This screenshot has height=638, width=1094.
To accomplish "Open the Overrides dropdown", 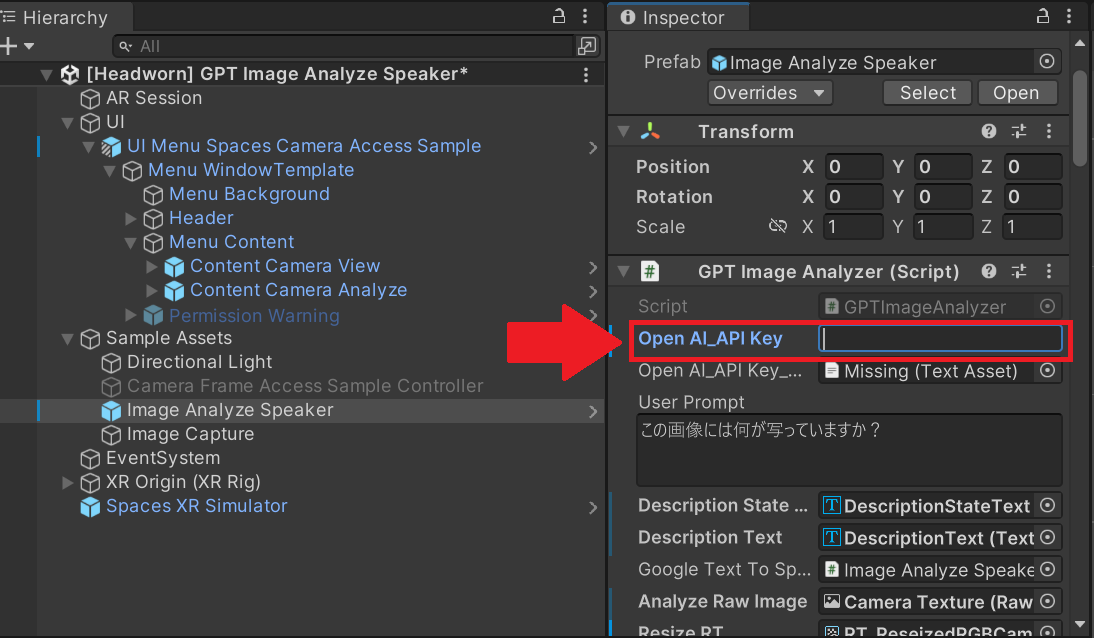I will click(770, 93).
